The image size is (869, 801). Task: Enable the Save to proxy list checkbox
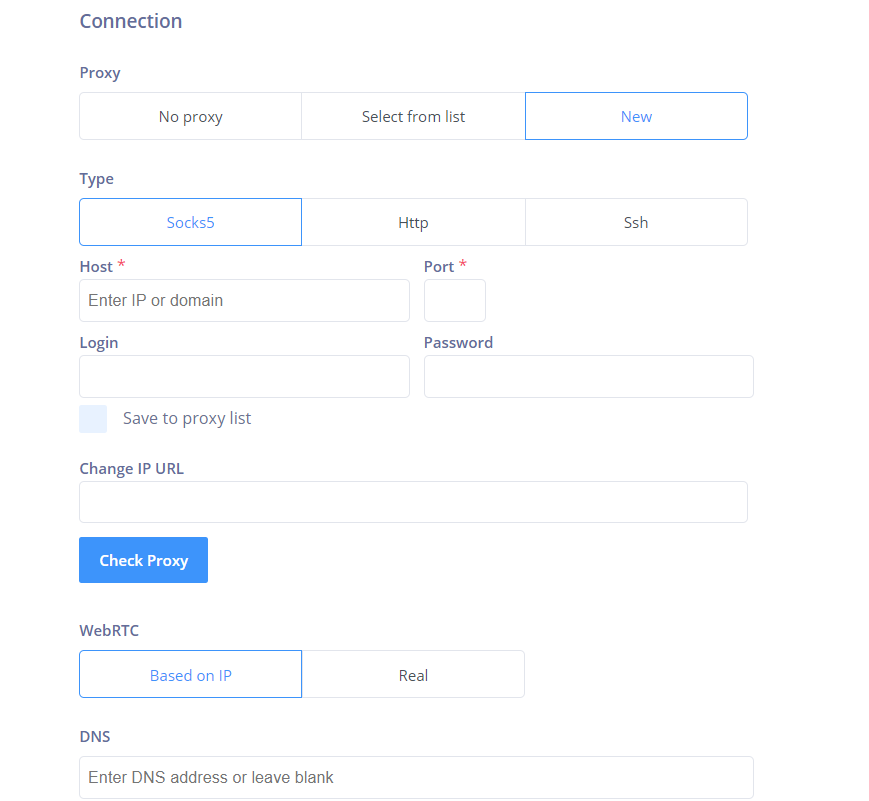(93, 419)
